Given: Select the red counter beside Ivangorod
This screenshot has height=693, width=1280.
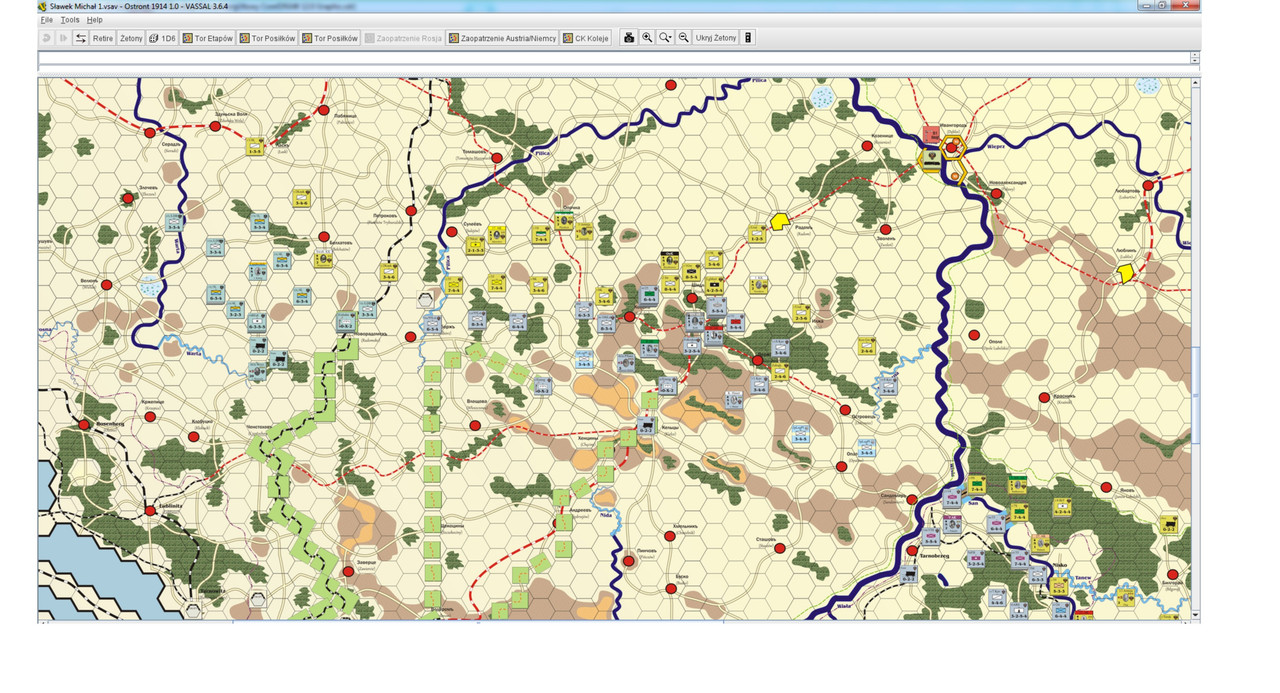Looking at the screenshot, I should [x=930, y=134].
